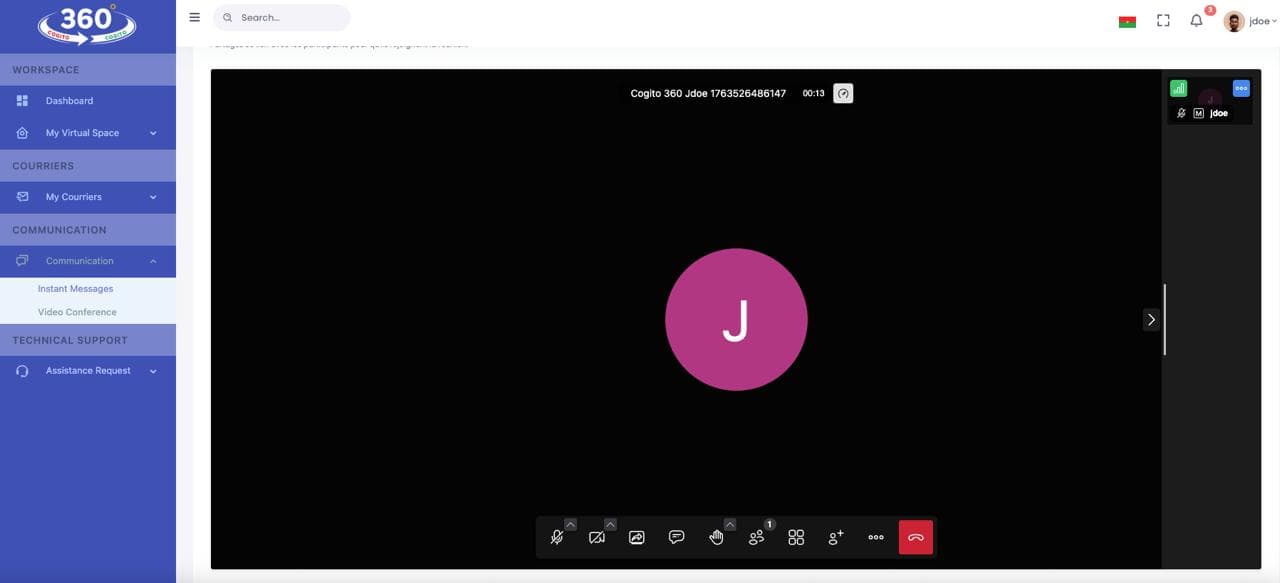
Task: Open audio options arrow above microphone
Action: (570, 524)
